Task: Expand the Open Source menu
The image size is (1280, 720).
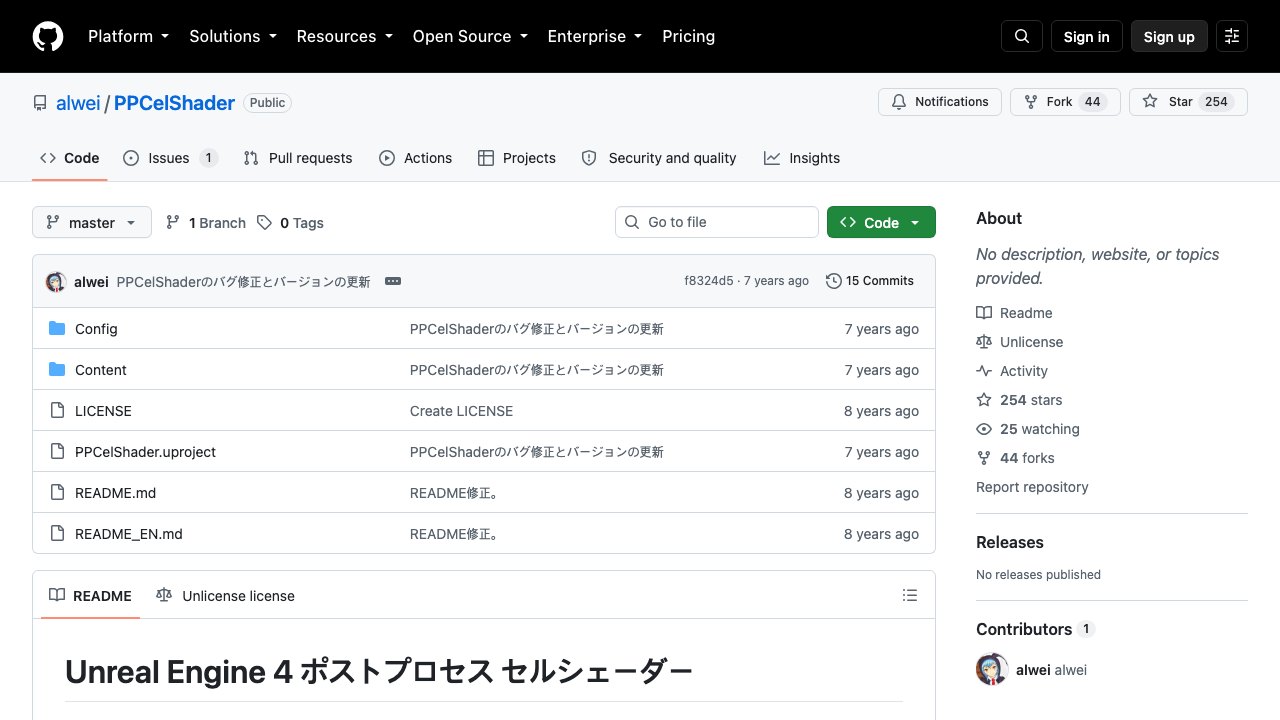Action: coord(470,36)
